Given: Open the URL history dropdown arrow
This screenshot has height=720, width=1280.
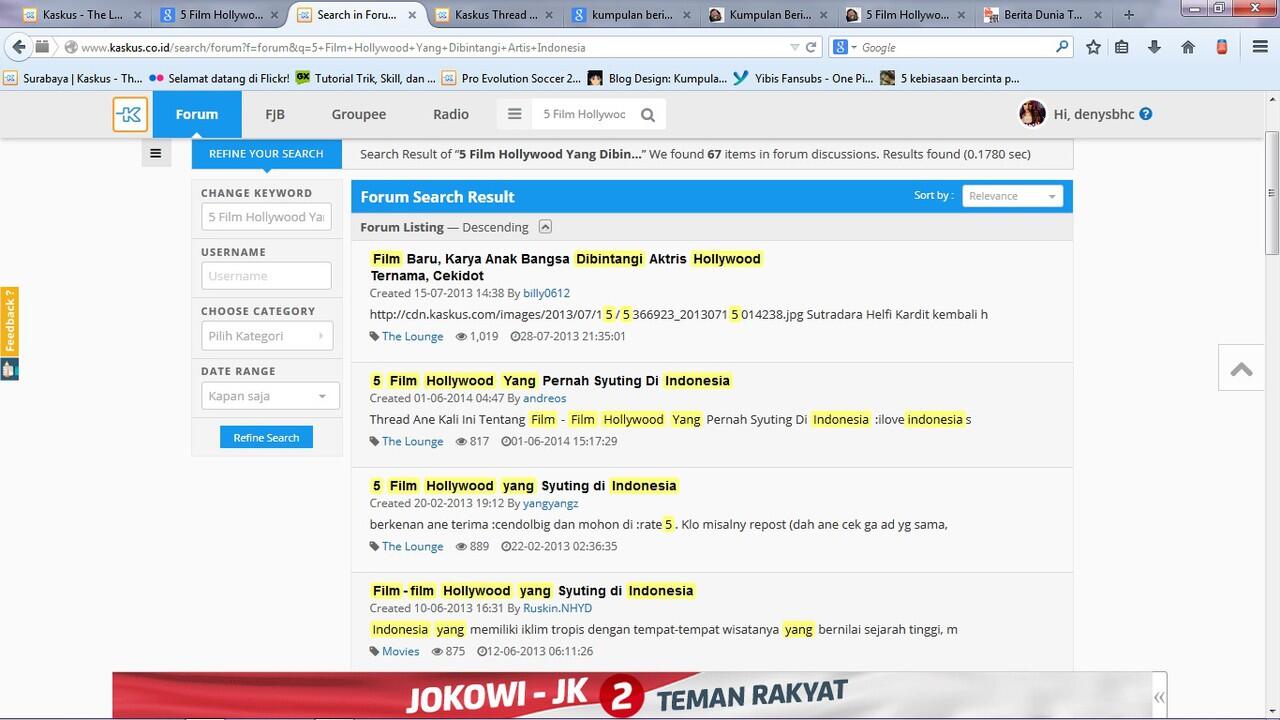Looking at the screenshot, I should 795,47.
